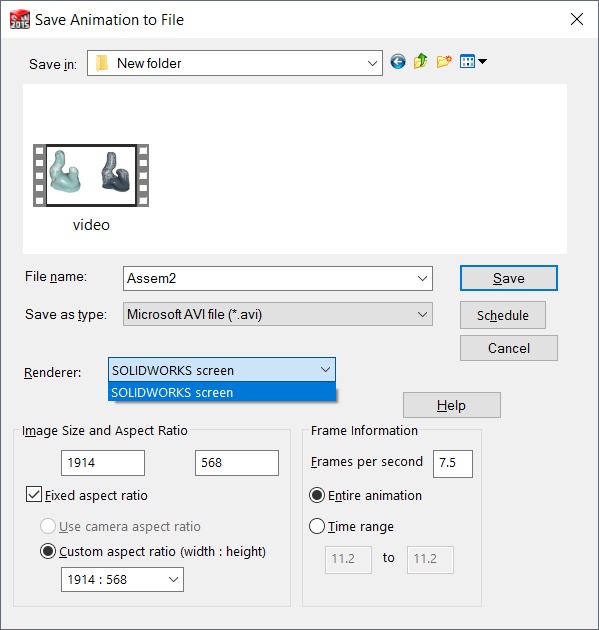
Task: Click the video folder name label
Action: [91, 225]
